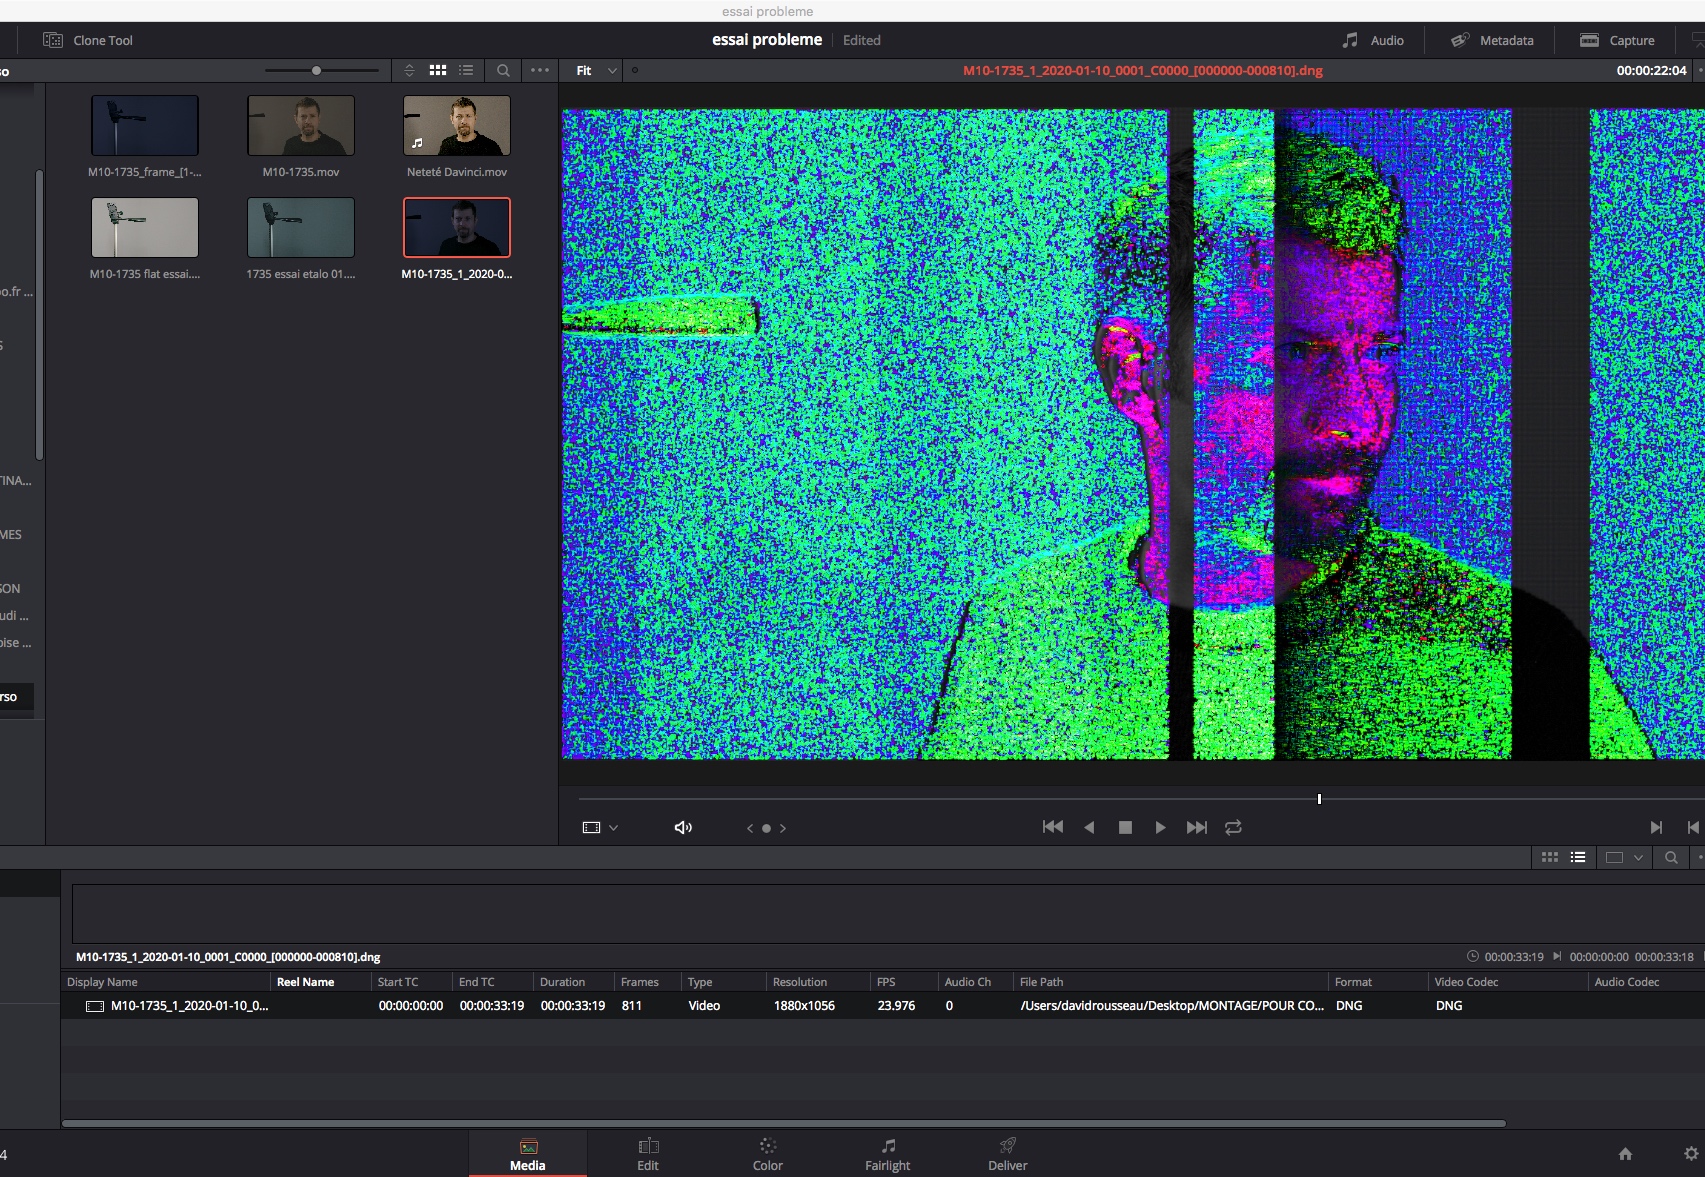The image size is (1705, 1177).
Task: Go to project manager home icon
Action: (x=1625, y=1153)
